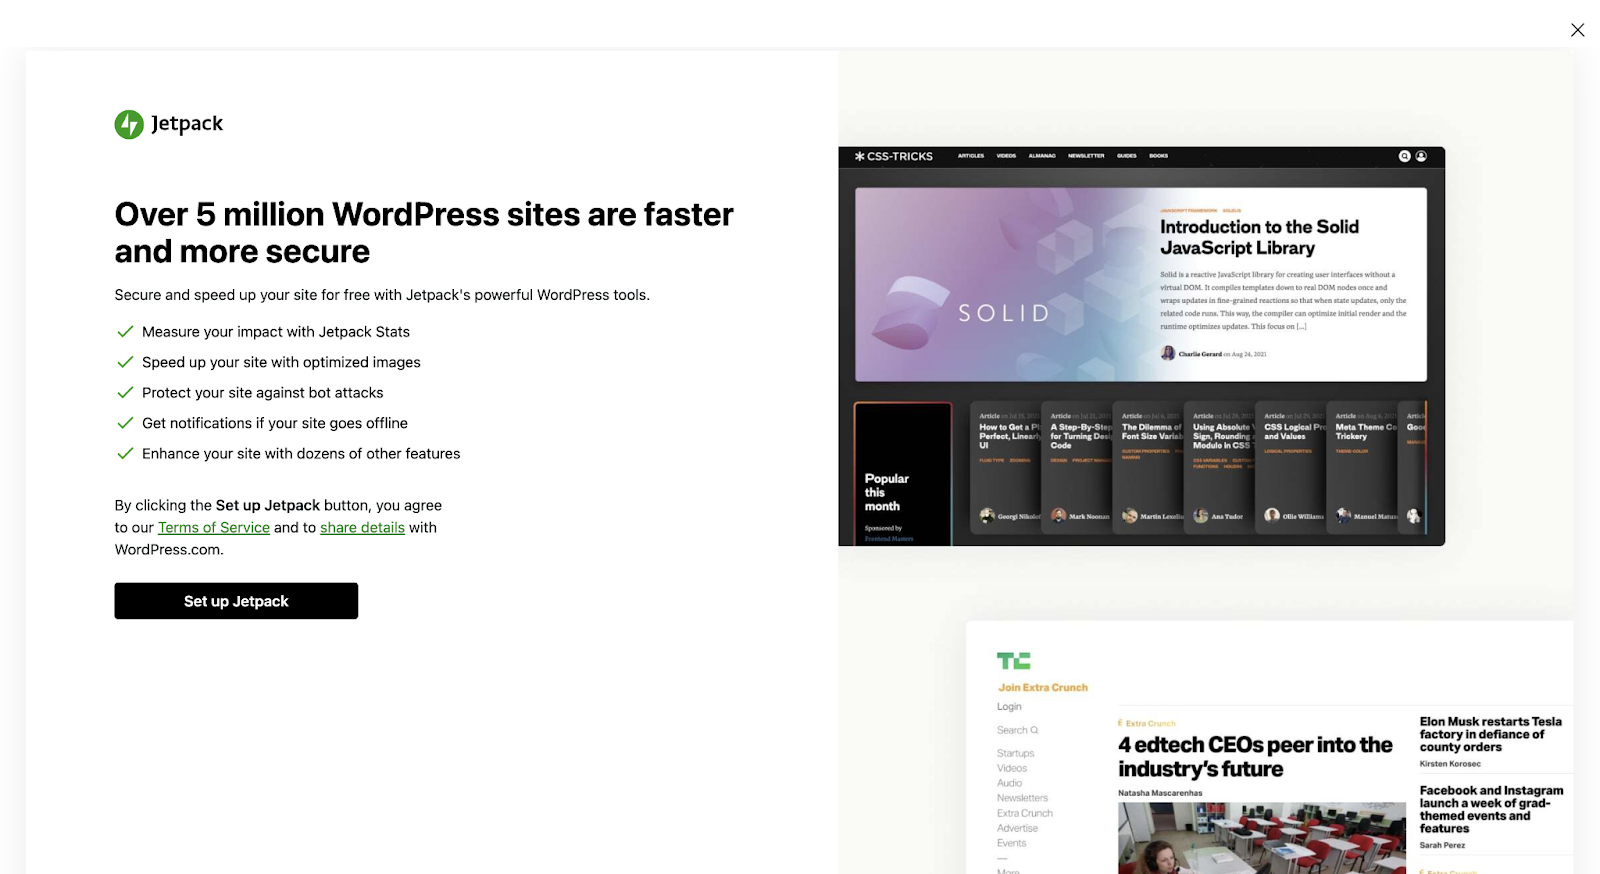1600x874 pixels.
Task: Click the Jetpack wordmark text
Action: 187,124
